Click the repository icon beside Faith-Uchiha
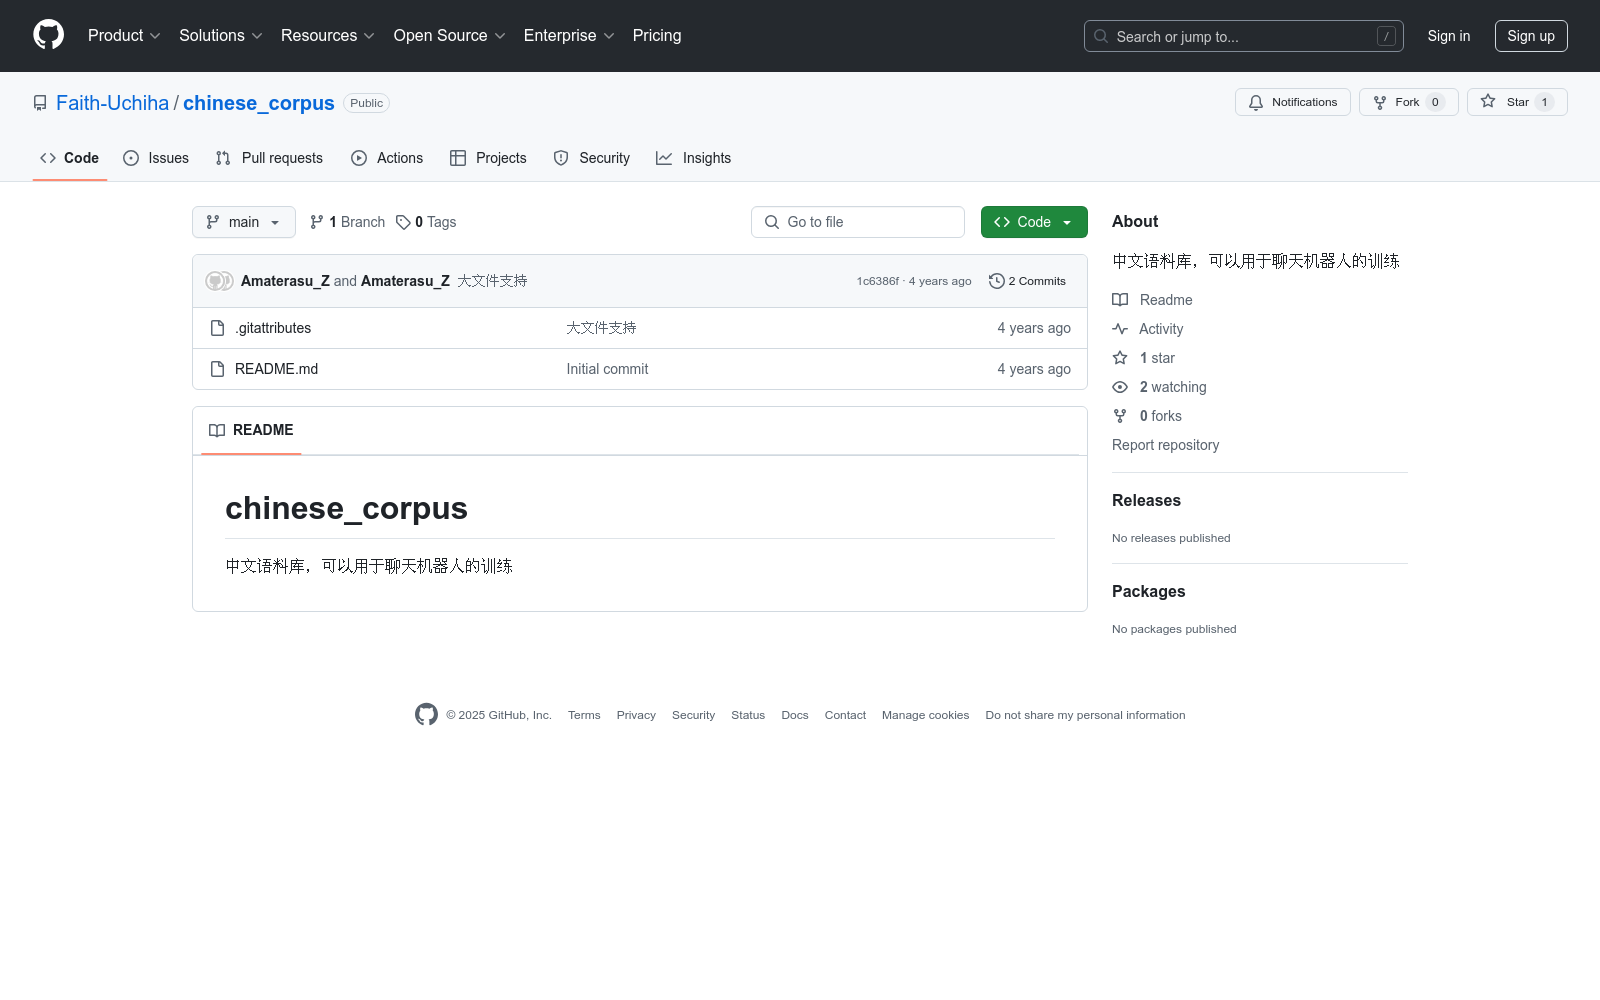This screenshot has height=1000, width=1600. pos(40,103)
